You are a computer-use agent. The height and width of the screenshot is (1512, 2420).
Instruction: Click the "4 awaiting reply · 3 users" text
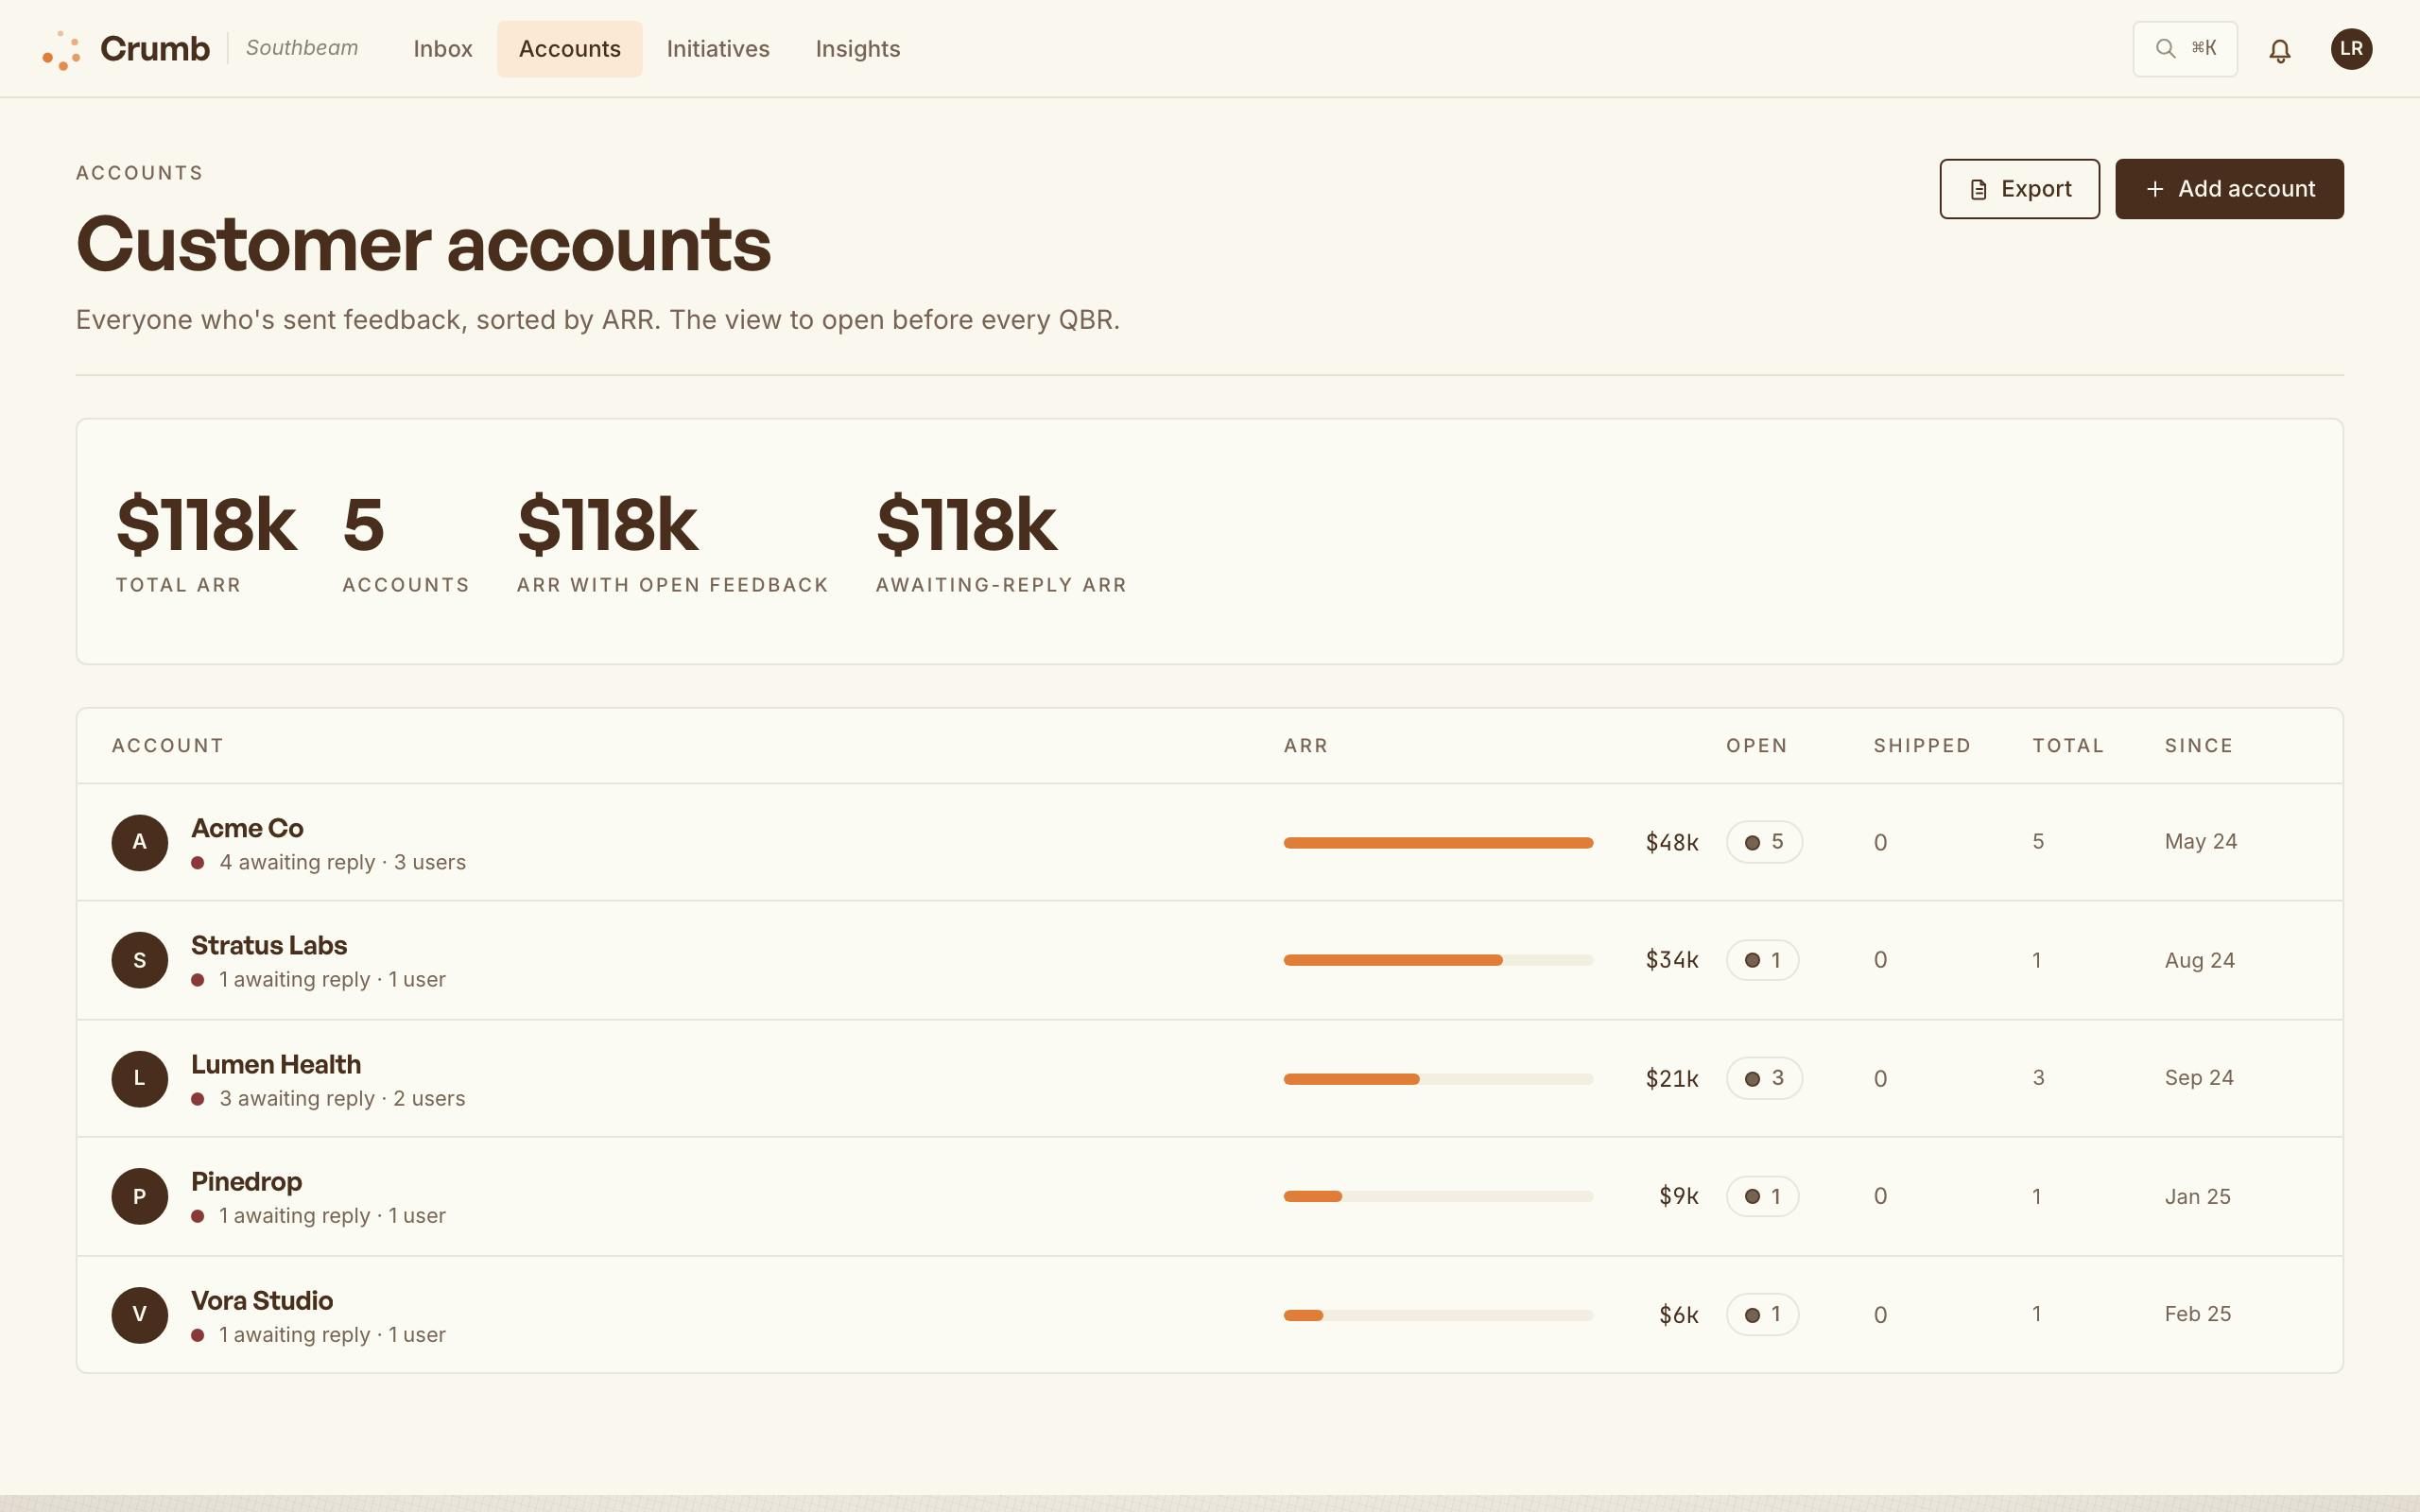coord(342,862)
